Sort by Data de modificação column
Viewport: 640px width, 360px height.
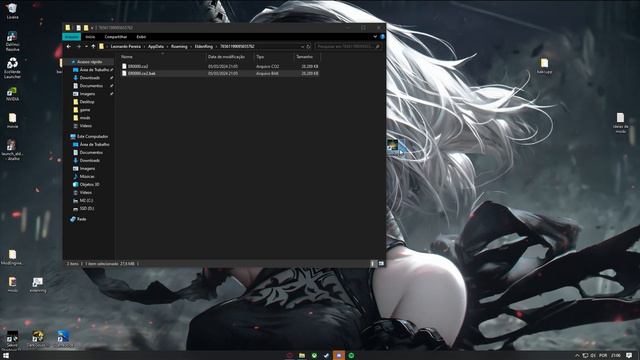click(x=226, y=57)
